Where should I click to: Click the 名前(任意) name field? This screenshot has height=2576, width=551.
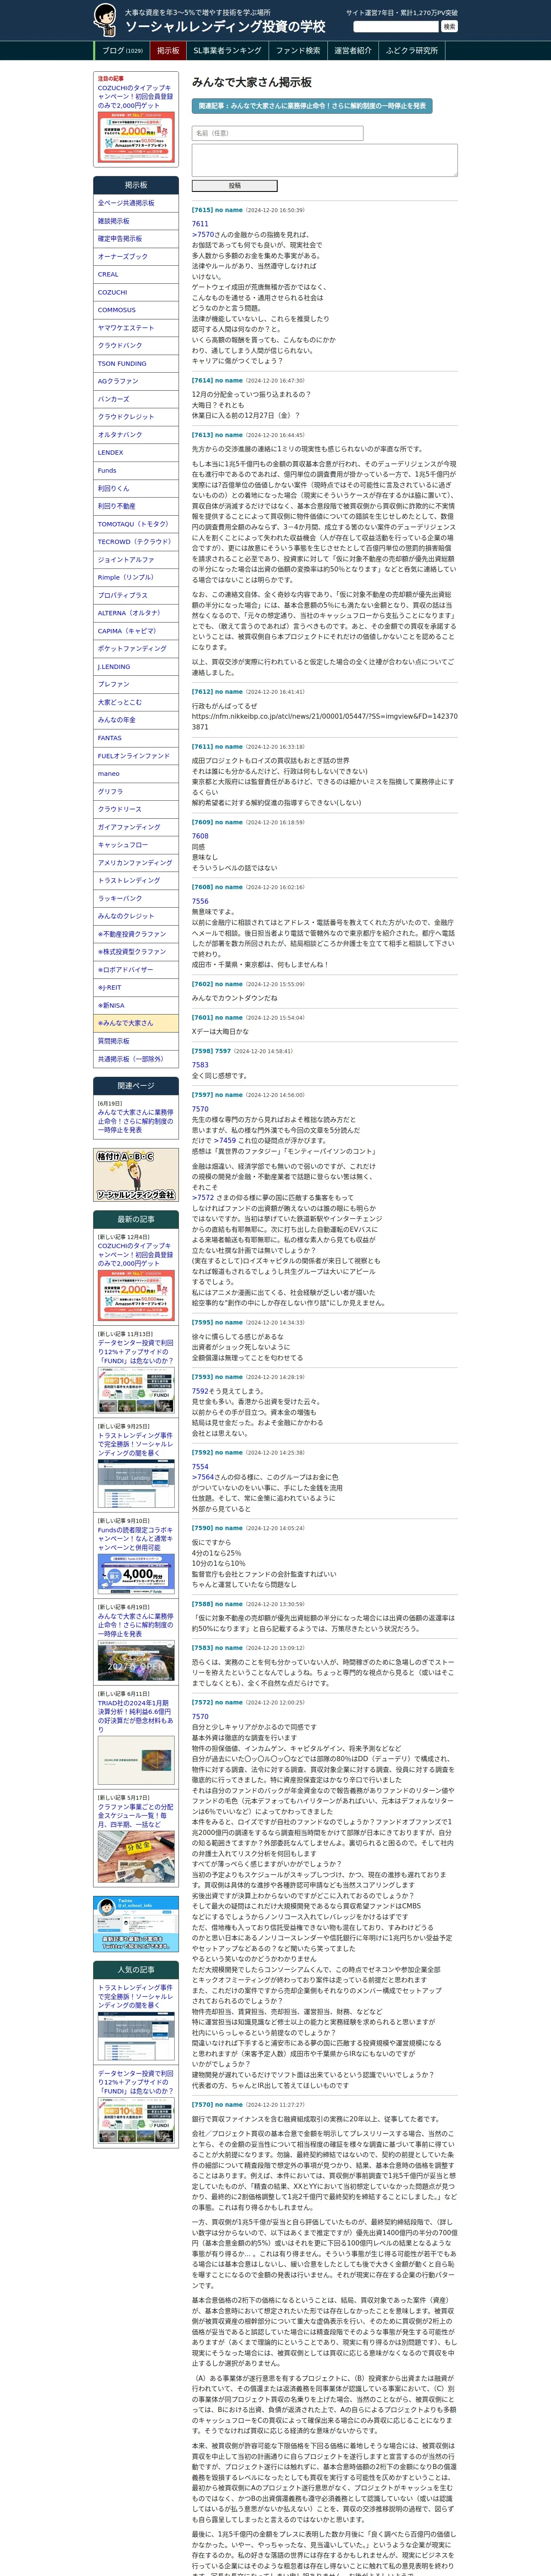[277, 133]
